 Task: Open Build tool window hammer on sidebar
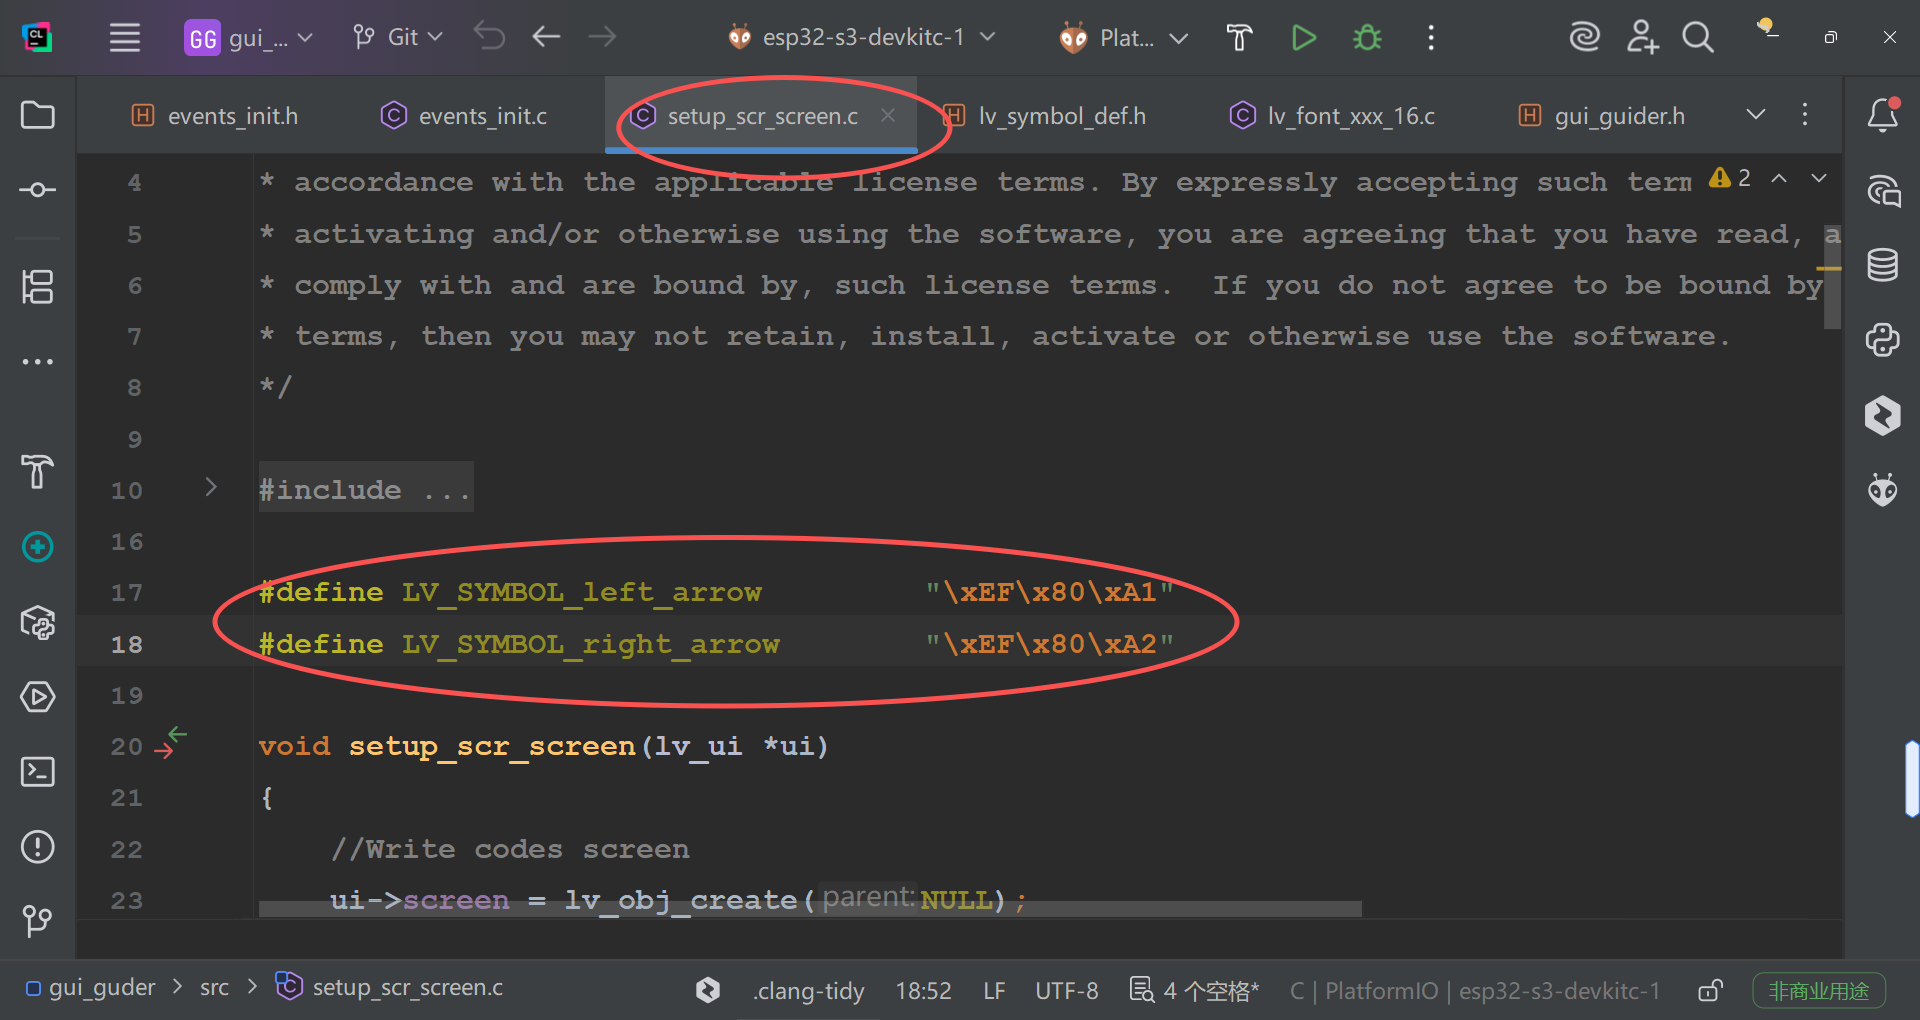(38, 470)
